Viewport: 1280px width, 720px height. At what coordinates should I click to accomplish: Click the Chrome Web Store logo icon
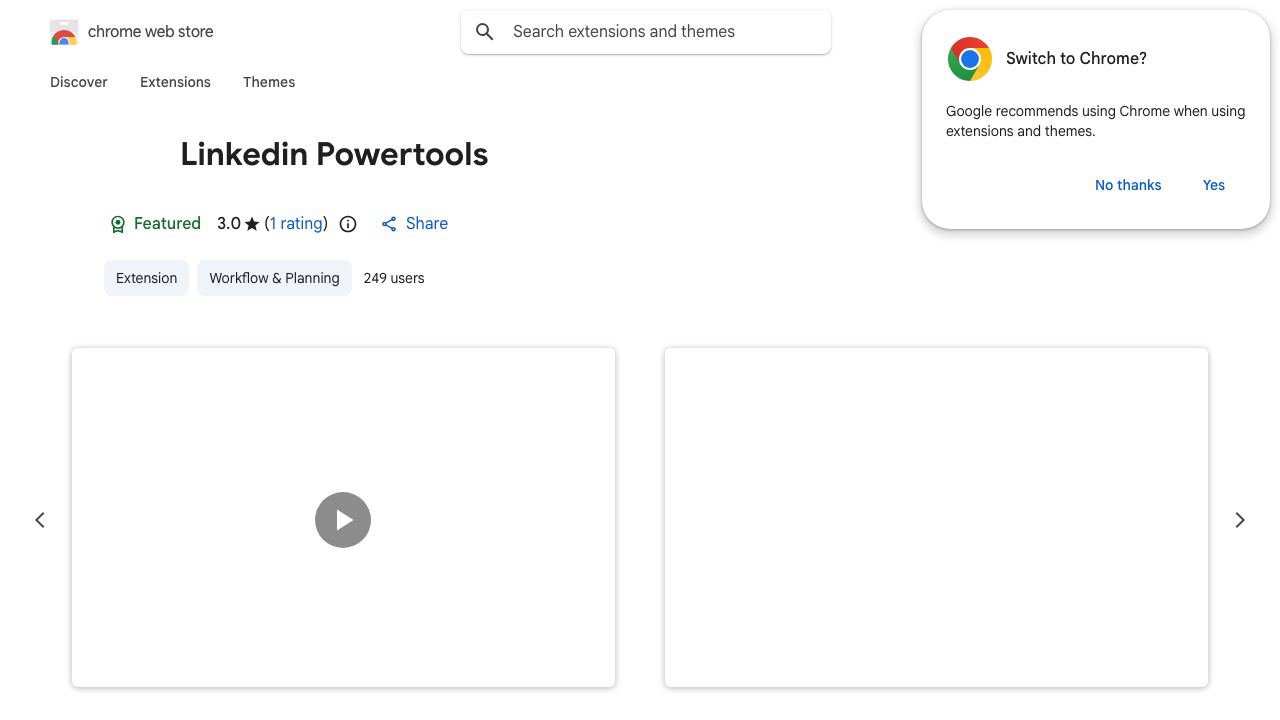(x=64, y=32)
